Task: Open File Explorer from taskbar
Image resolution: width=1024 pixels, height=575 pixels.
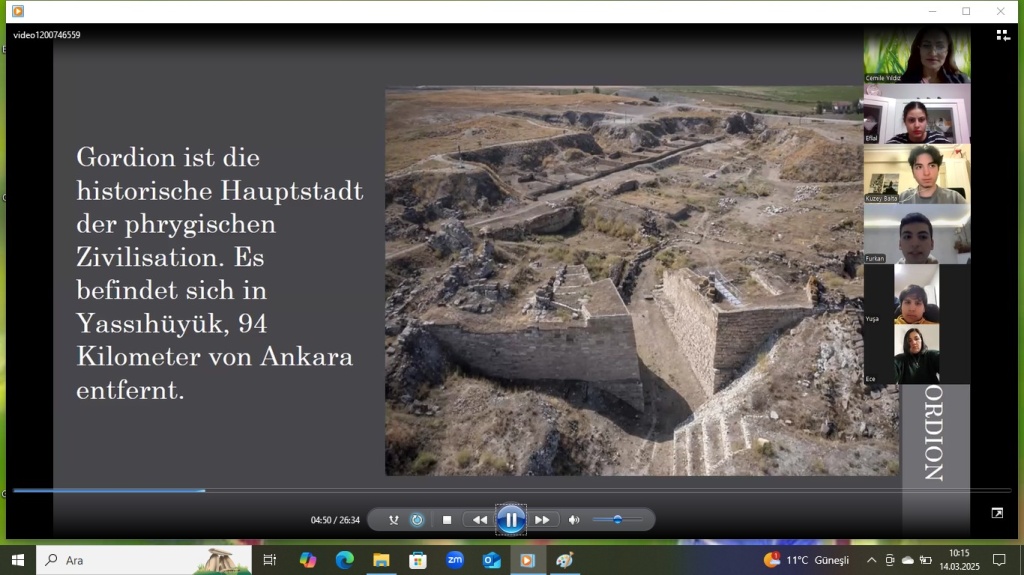Action: 381,560
